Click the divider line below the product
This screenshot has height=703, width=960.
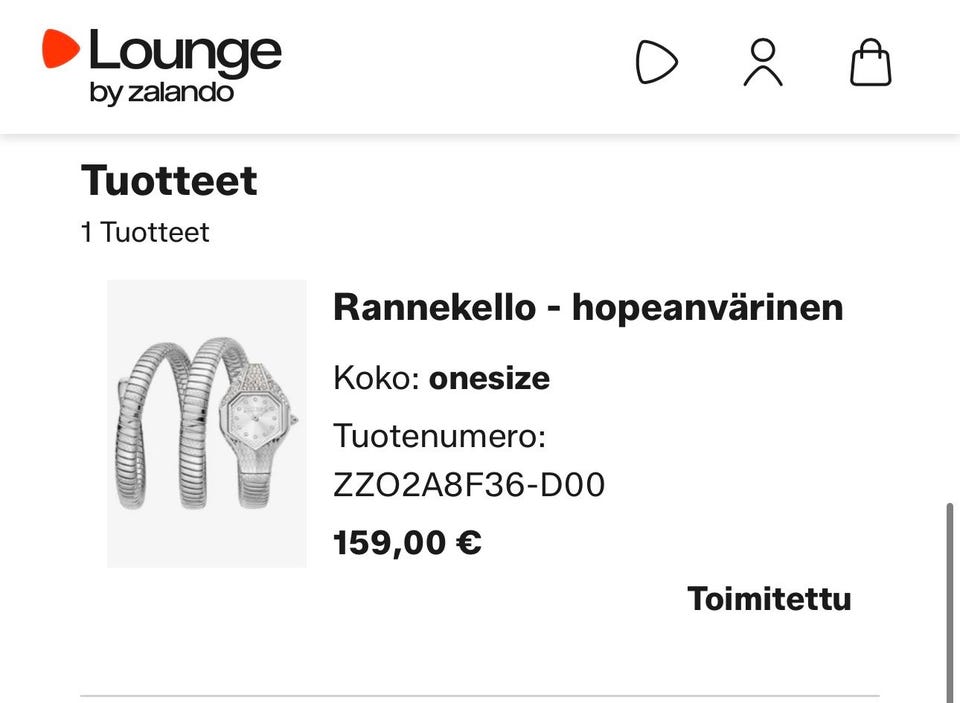[514, 696]
